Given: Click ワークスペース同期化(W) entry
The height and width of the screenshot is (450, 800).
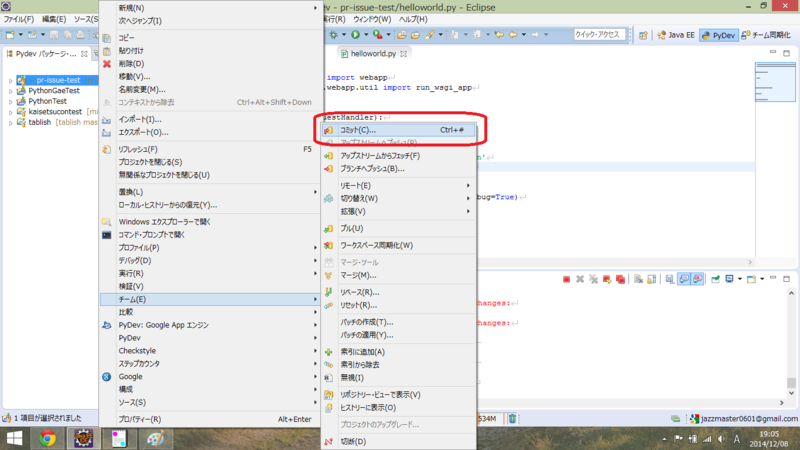Looking at the screenshot, I should [398, 245].
